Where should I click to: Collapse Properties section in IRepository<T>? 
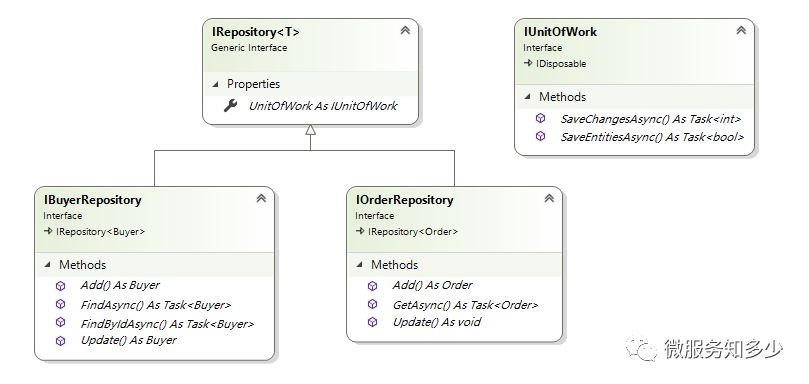[216, 84]
